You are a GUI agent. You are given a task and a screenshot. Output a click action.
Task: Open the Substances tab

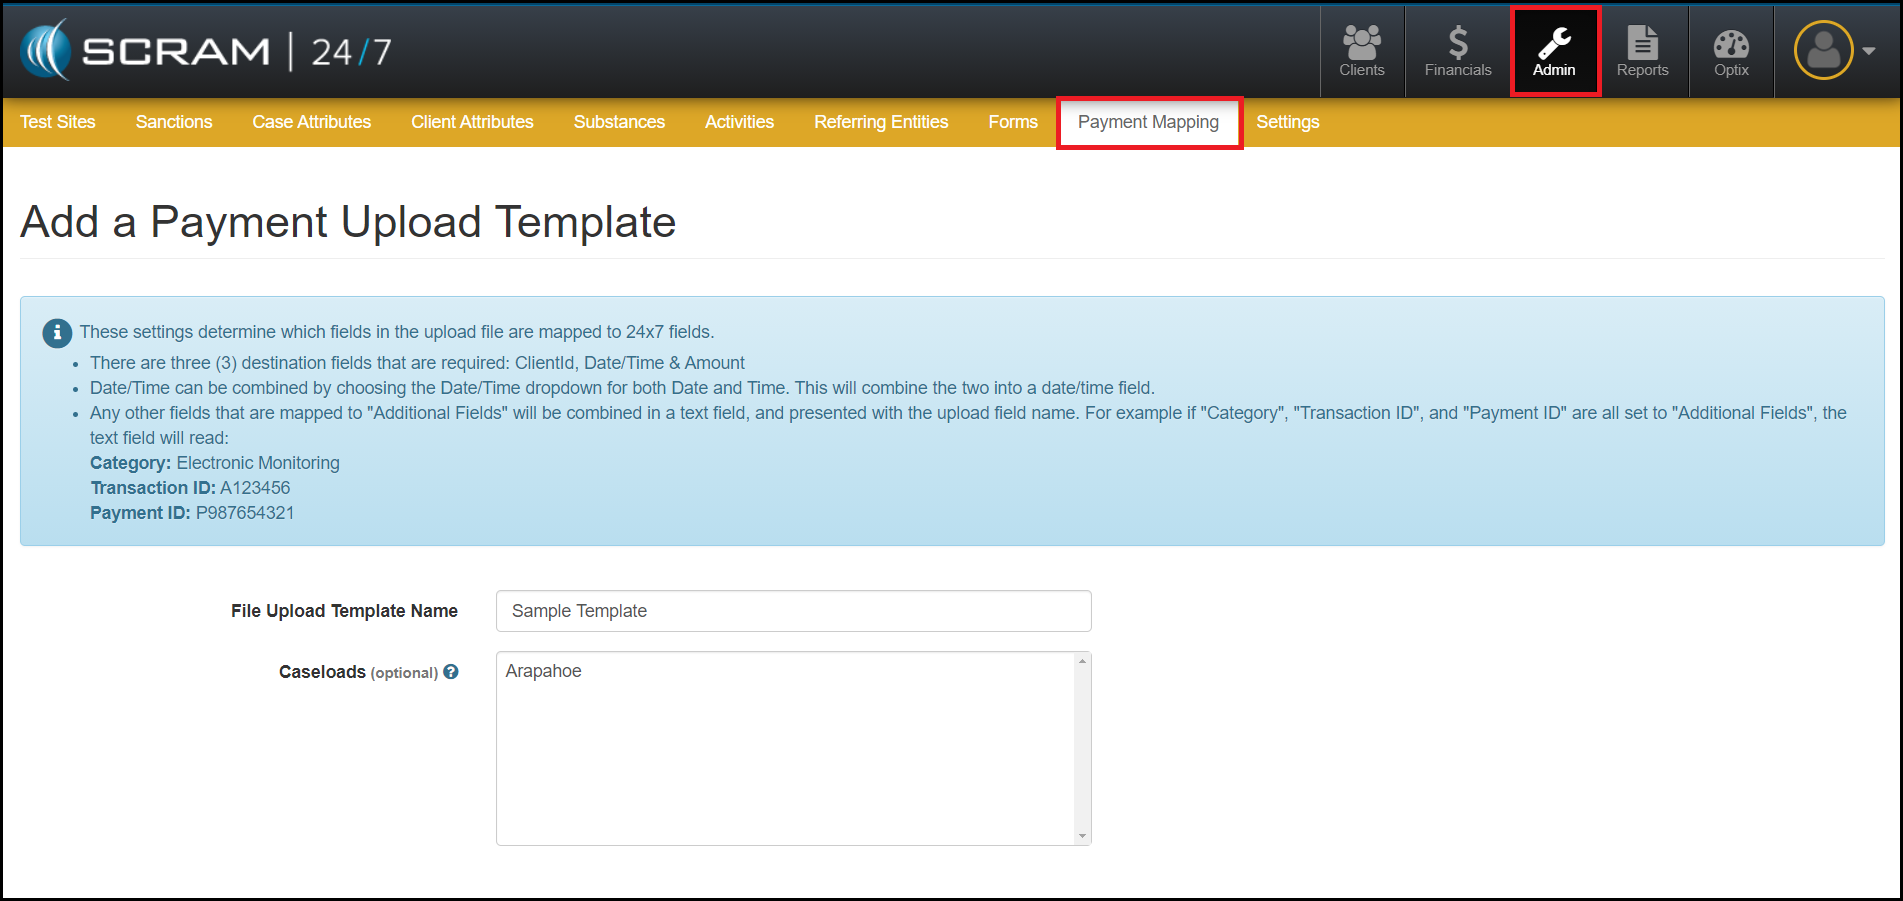tap(619, 122)
